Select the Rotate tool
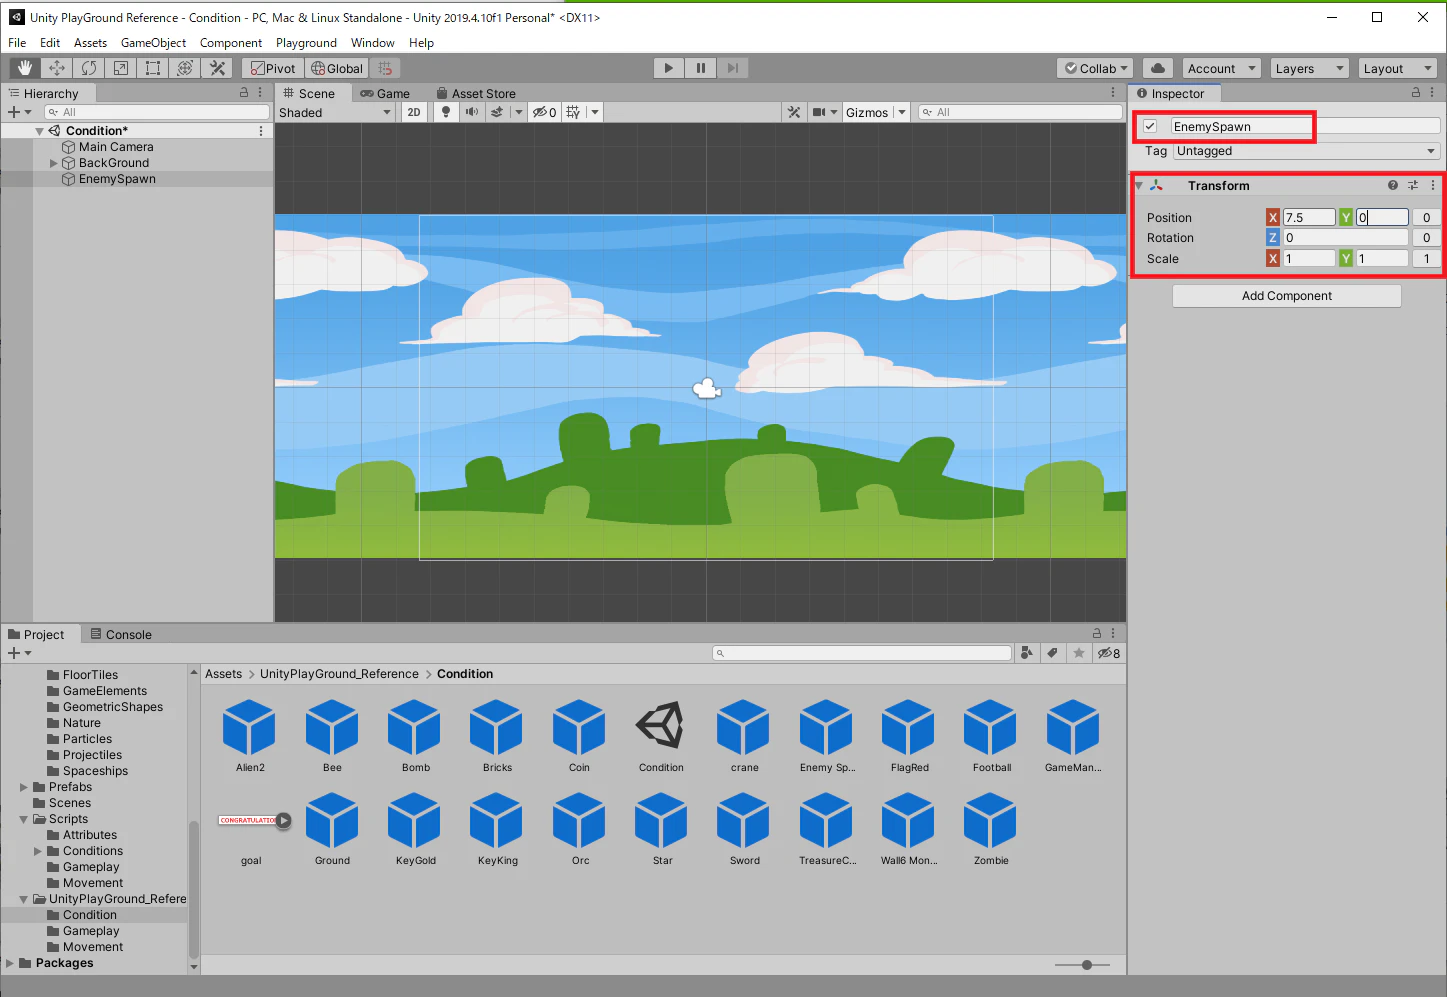 89,68
